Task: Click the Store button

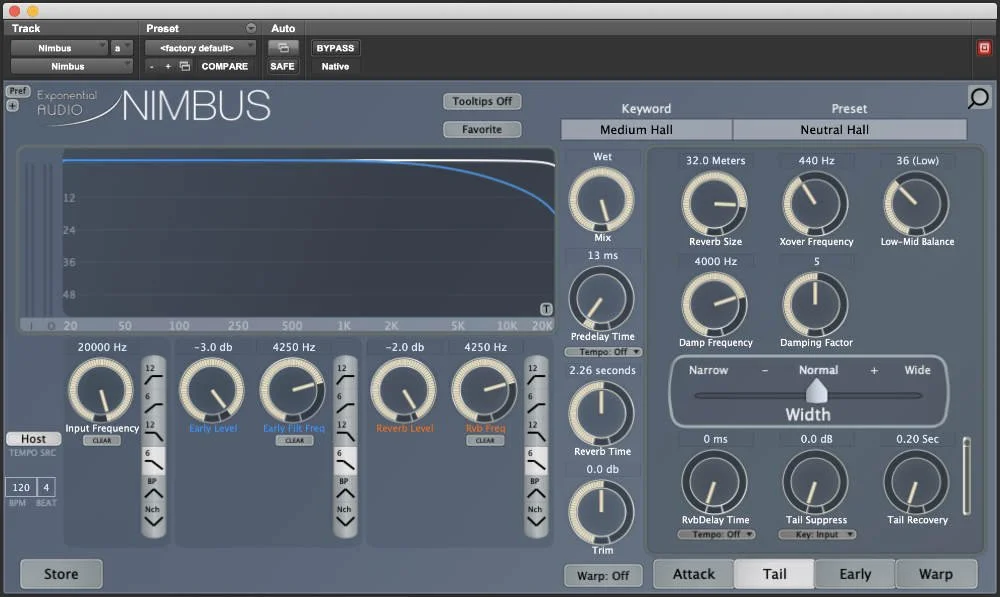Action: click(x=61, y=574)
